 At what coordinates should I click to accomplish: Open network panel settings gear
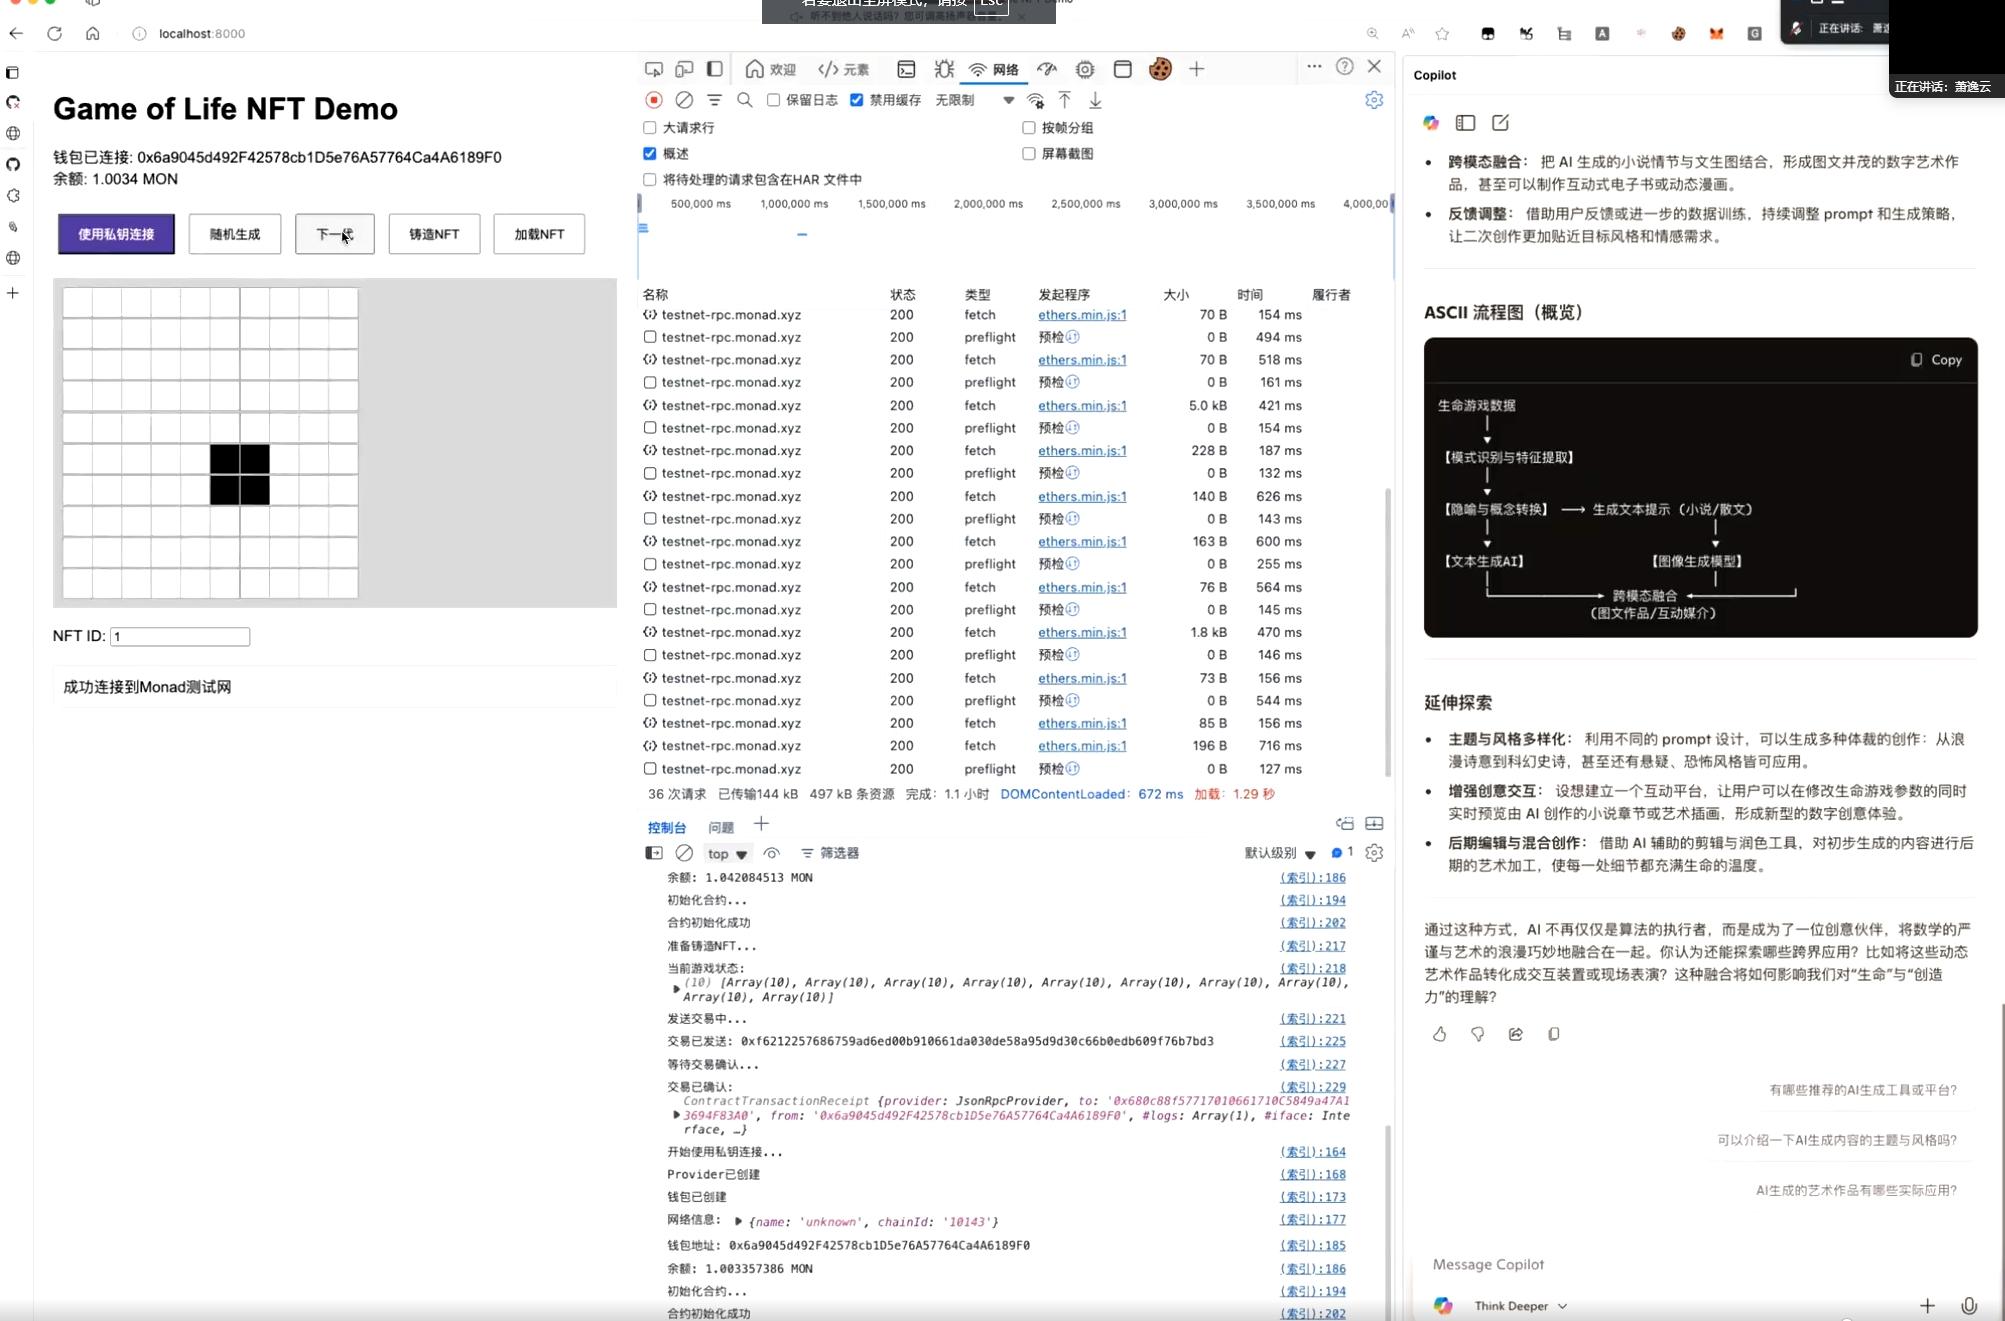click(1374, 100)
